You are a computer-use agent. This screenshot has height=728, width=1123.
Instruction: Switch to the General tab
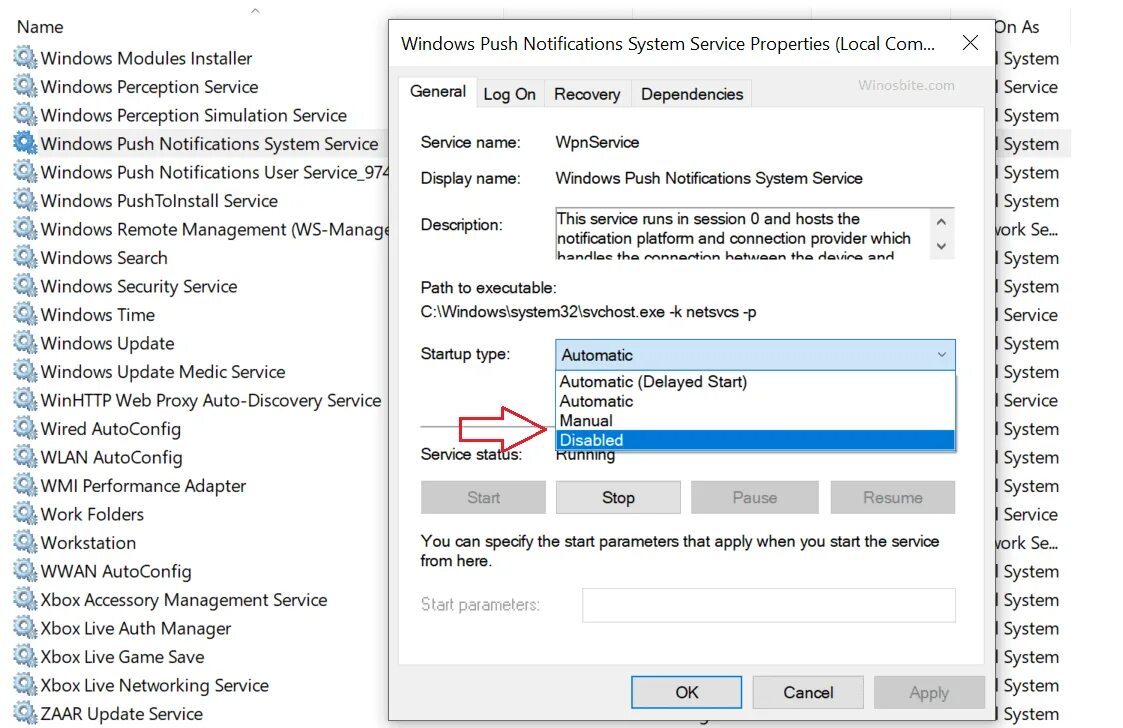[x=438, y=92]
